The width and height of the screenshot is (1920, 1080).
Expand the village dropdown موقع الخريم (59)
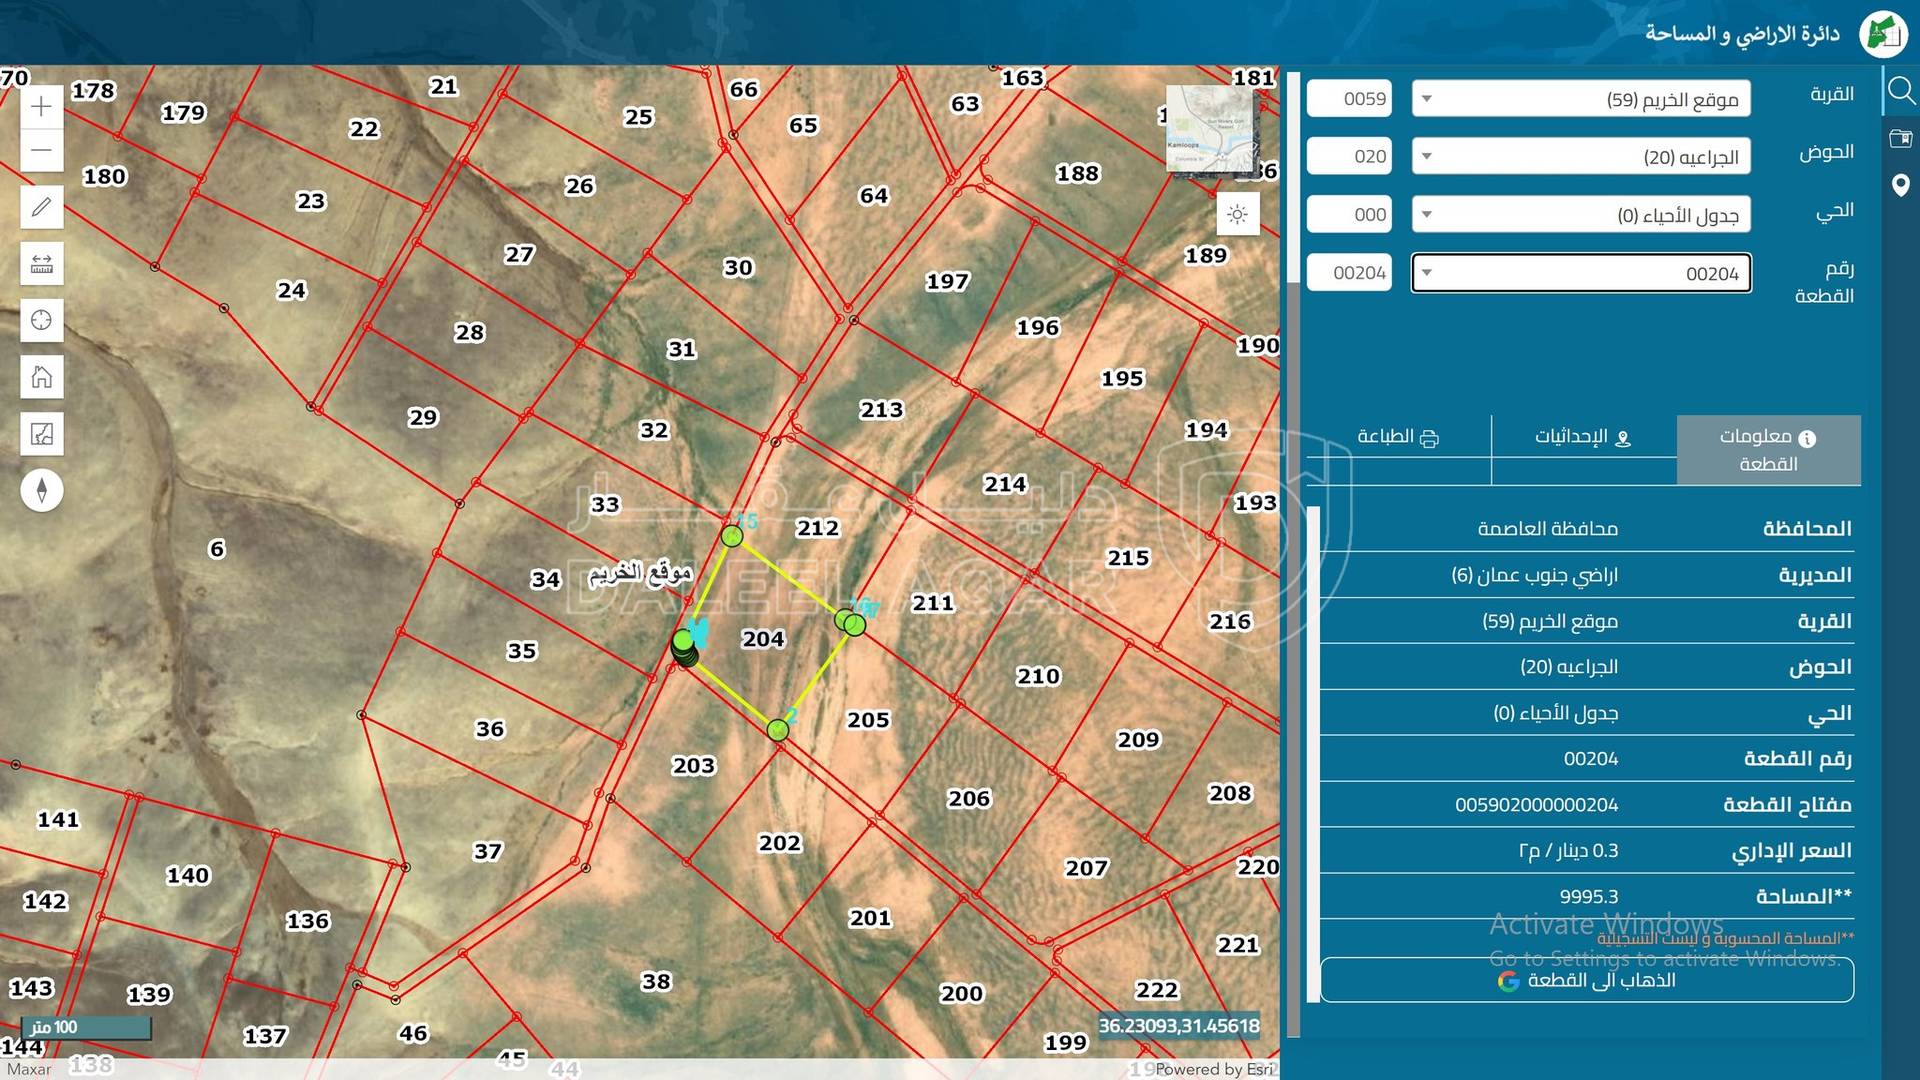(x=1580, y=99)
